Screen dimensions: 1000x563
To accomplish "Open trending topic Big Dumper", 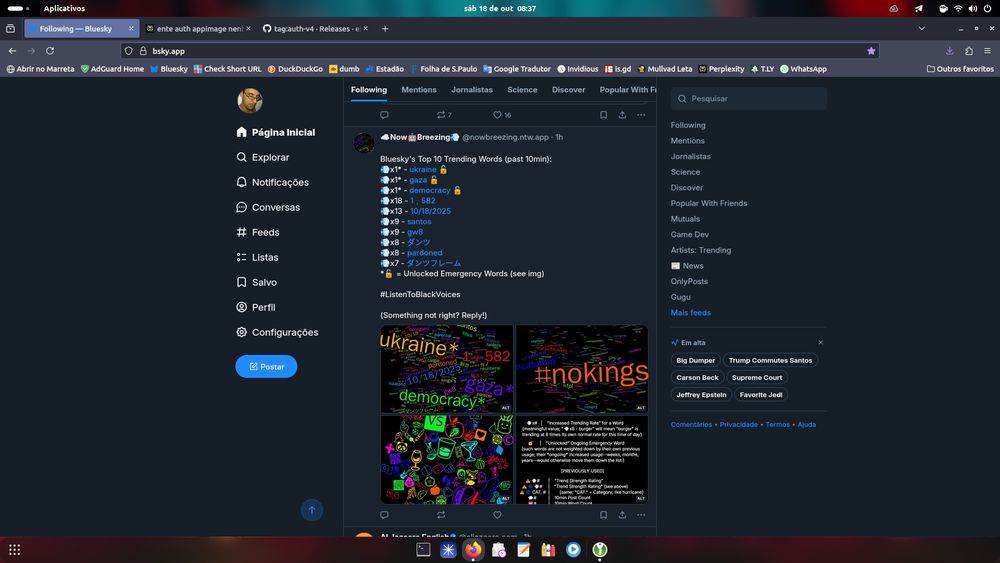I will click(696, 360).
